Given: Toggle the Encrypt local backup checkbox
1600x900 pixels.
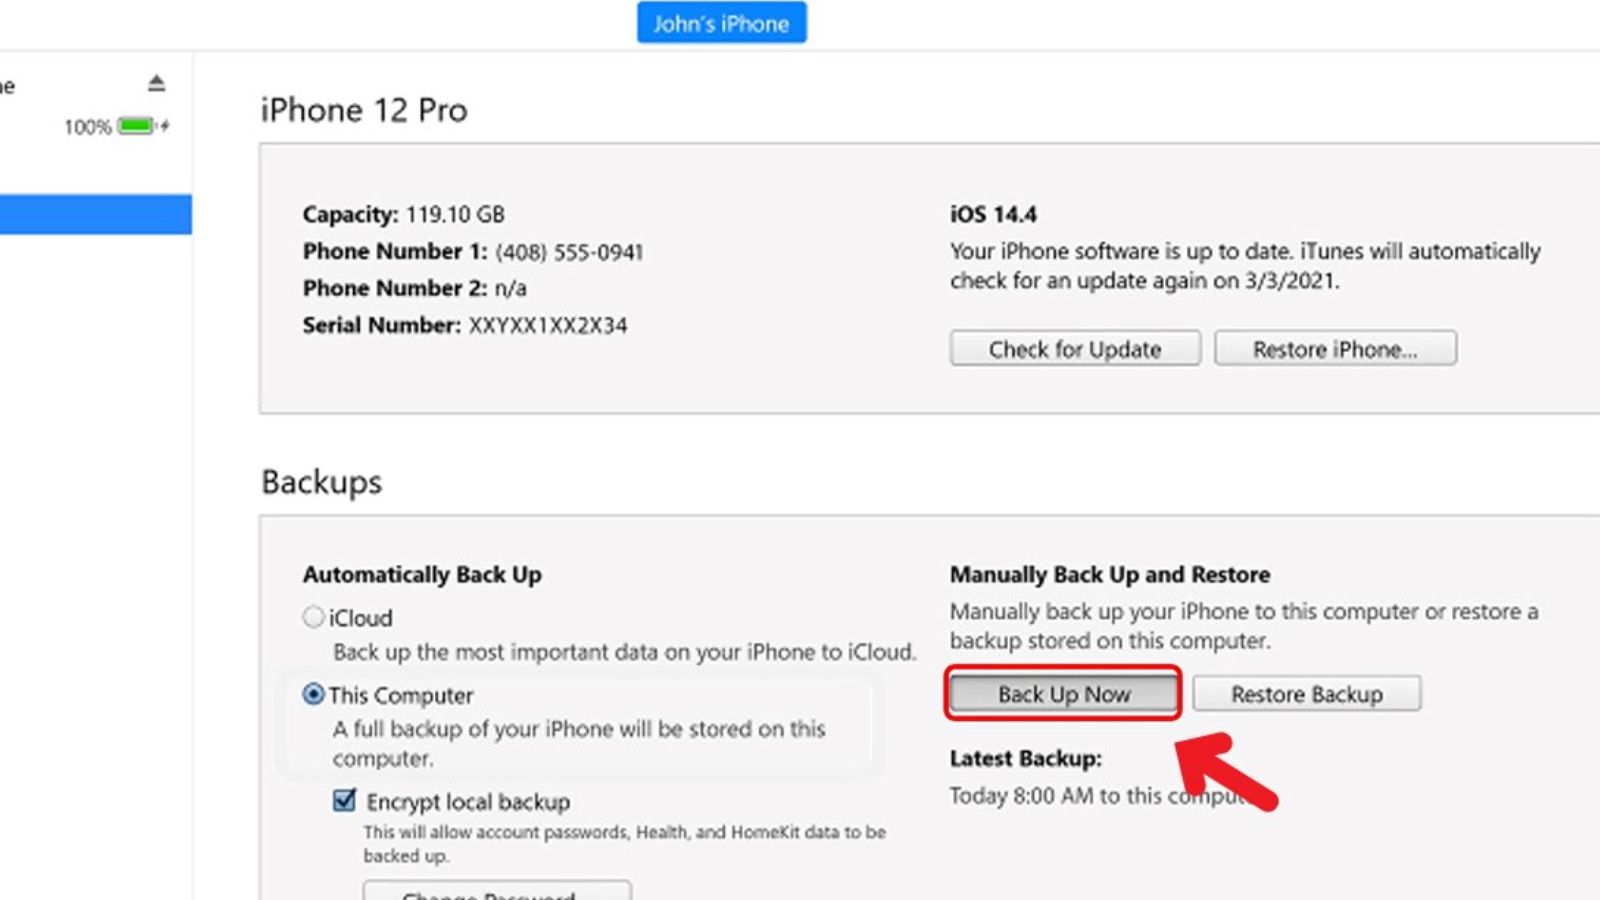Looking at the screenshot, I should 345,801.
